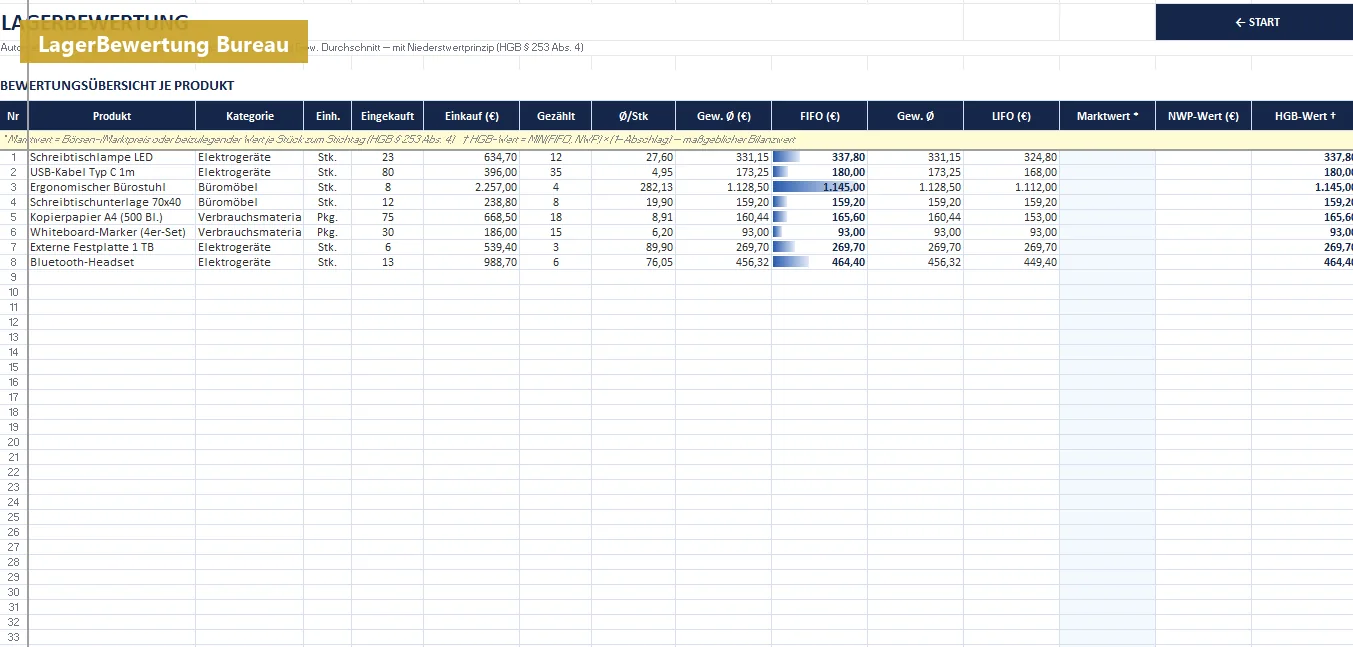1353x647 pixels.
Task: Click the HGB-Wert column header
Action: point(1302,116)
